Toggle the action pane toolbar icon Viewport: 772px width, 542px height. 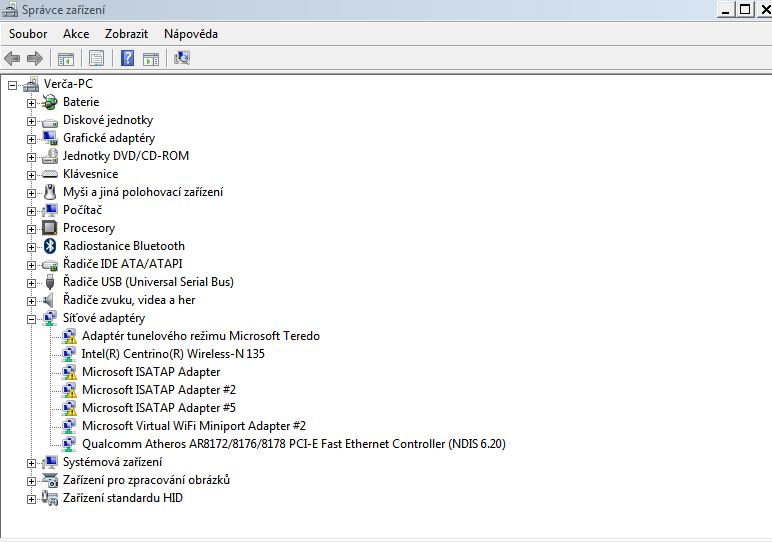pos(151,59)
